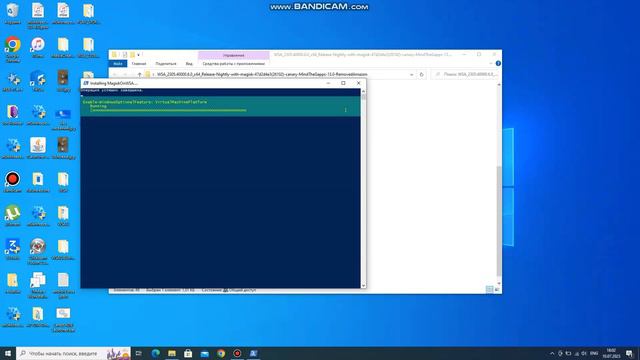Go up one folder level in Explorer
Viewport: 640px width, 360px height.
pyautogui.click(x=140, y=75)
